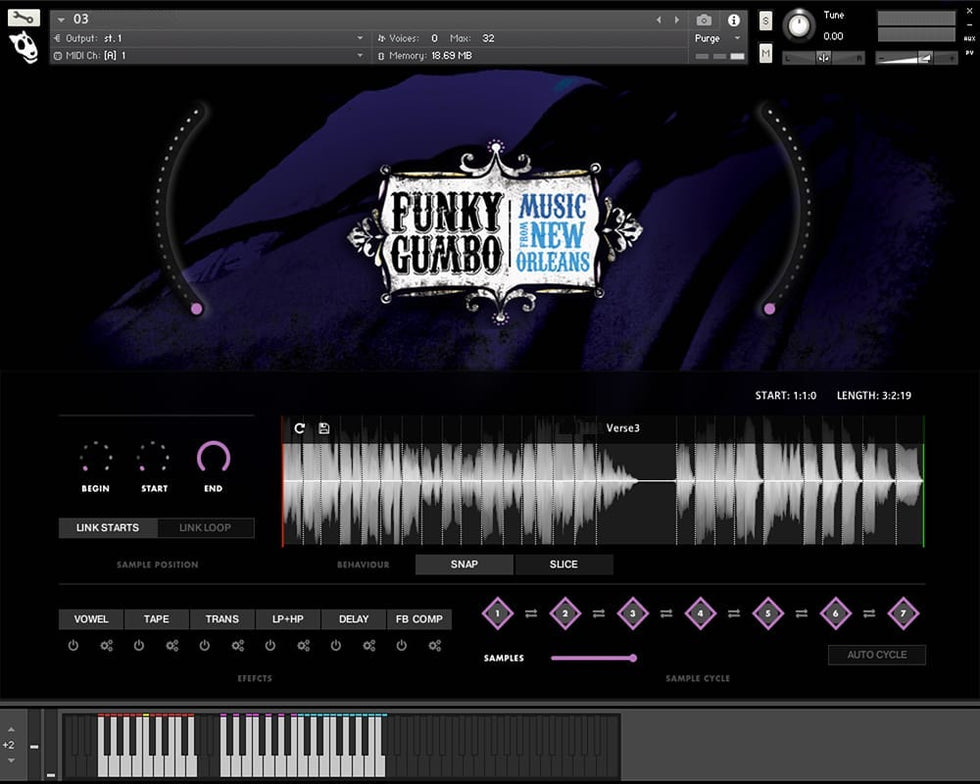The height and width of the screenshot is (784, 980).
Task: Click the reload icon above the waveform
Action: pos(299,428)
